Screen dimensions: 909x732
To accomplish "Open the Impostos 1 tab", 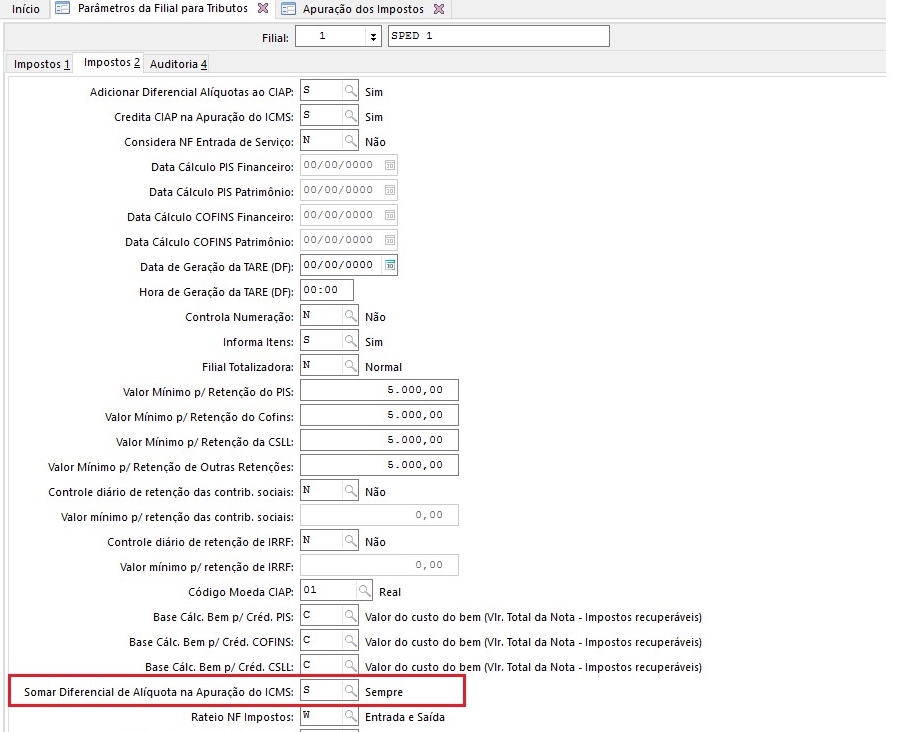I will click(42, 64).
